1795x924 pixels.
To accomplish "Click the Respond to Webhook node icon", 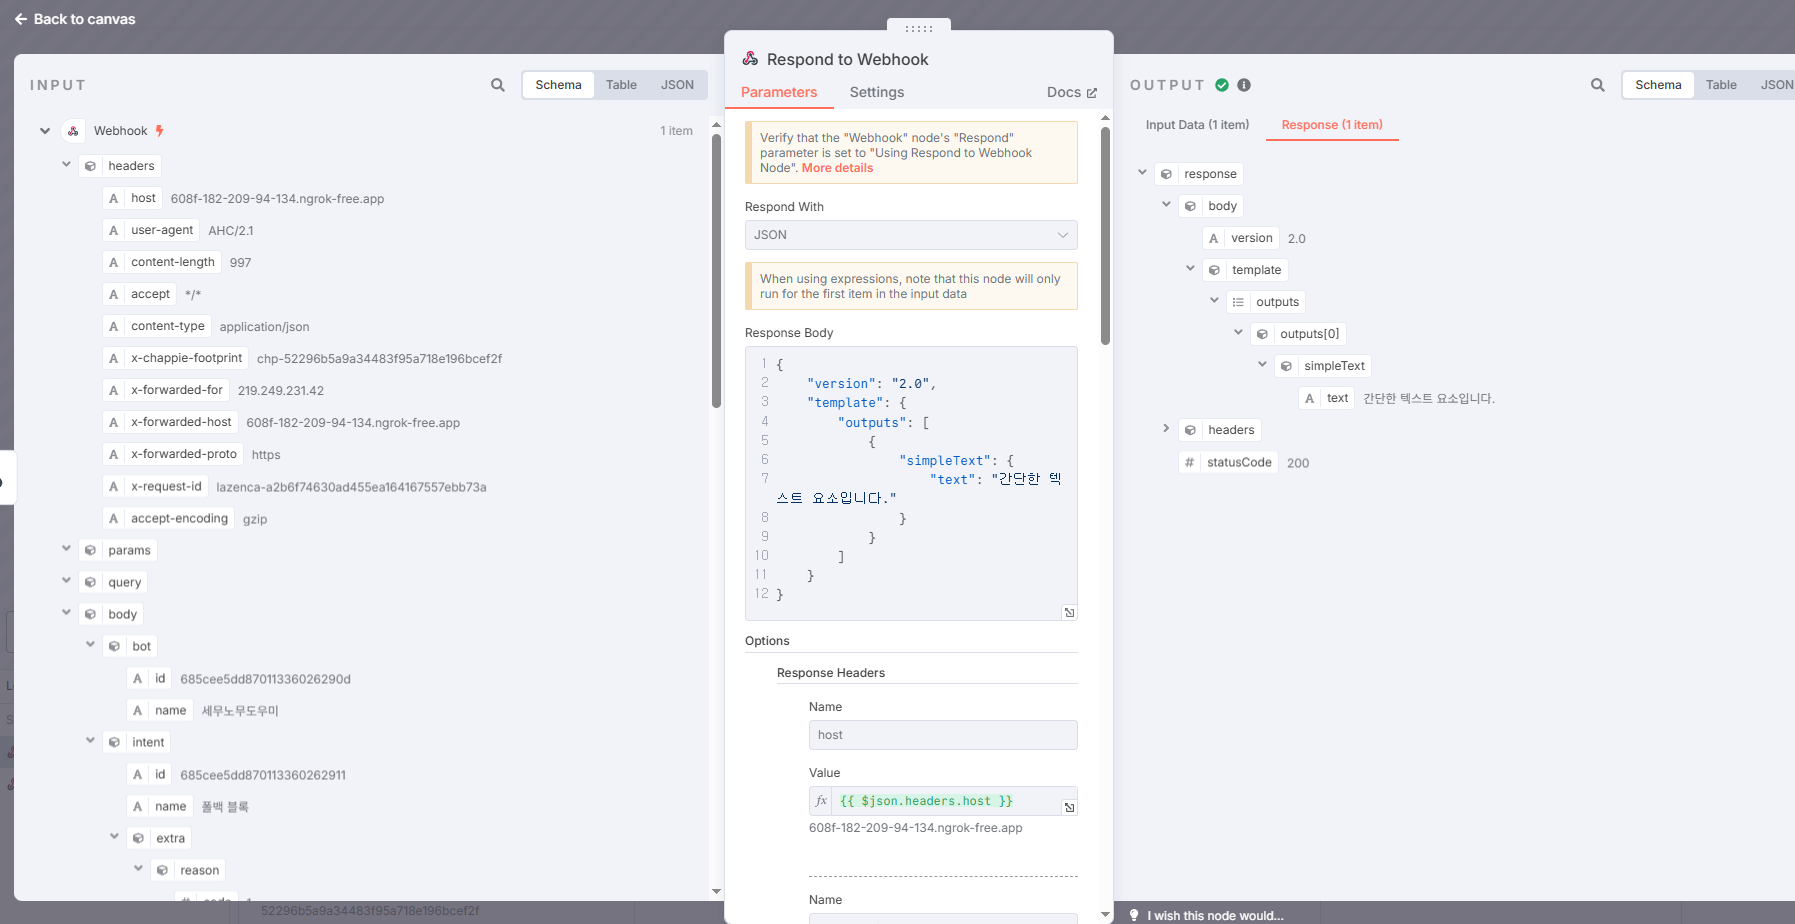I will pos(750,59).
